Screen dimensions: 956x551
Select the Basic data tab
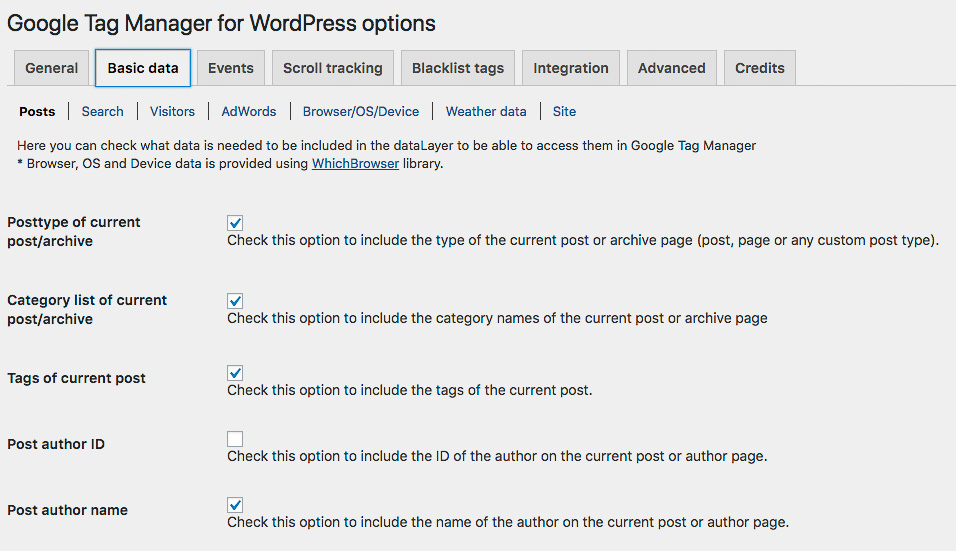coord(143,68)
